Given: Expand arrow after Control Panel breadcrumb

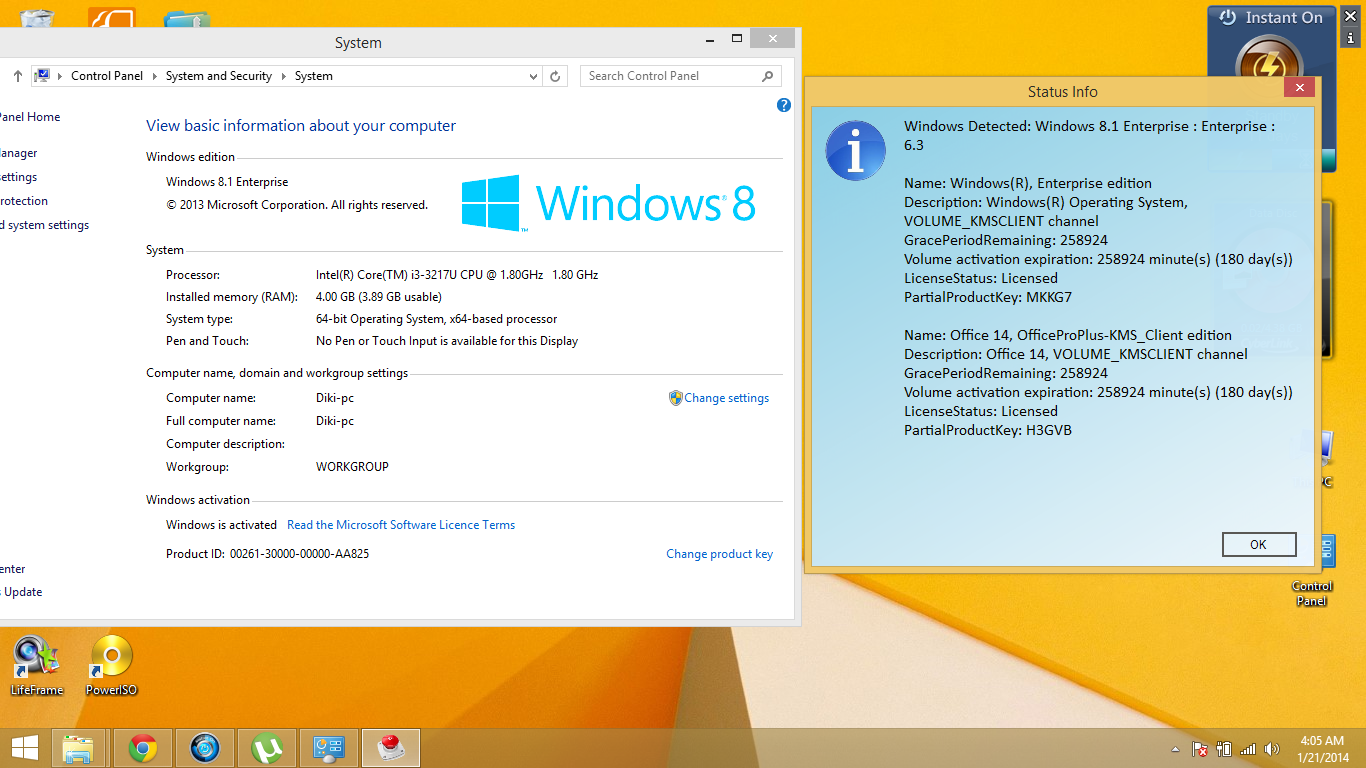Looking at the screenshot, I should click(154, 76).
